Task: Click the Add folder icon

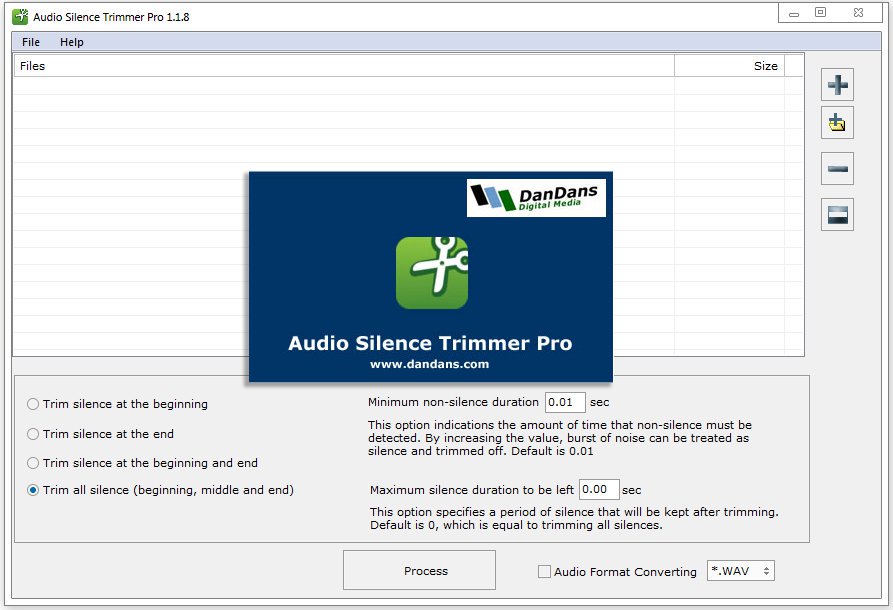Action: coord(837,122)
